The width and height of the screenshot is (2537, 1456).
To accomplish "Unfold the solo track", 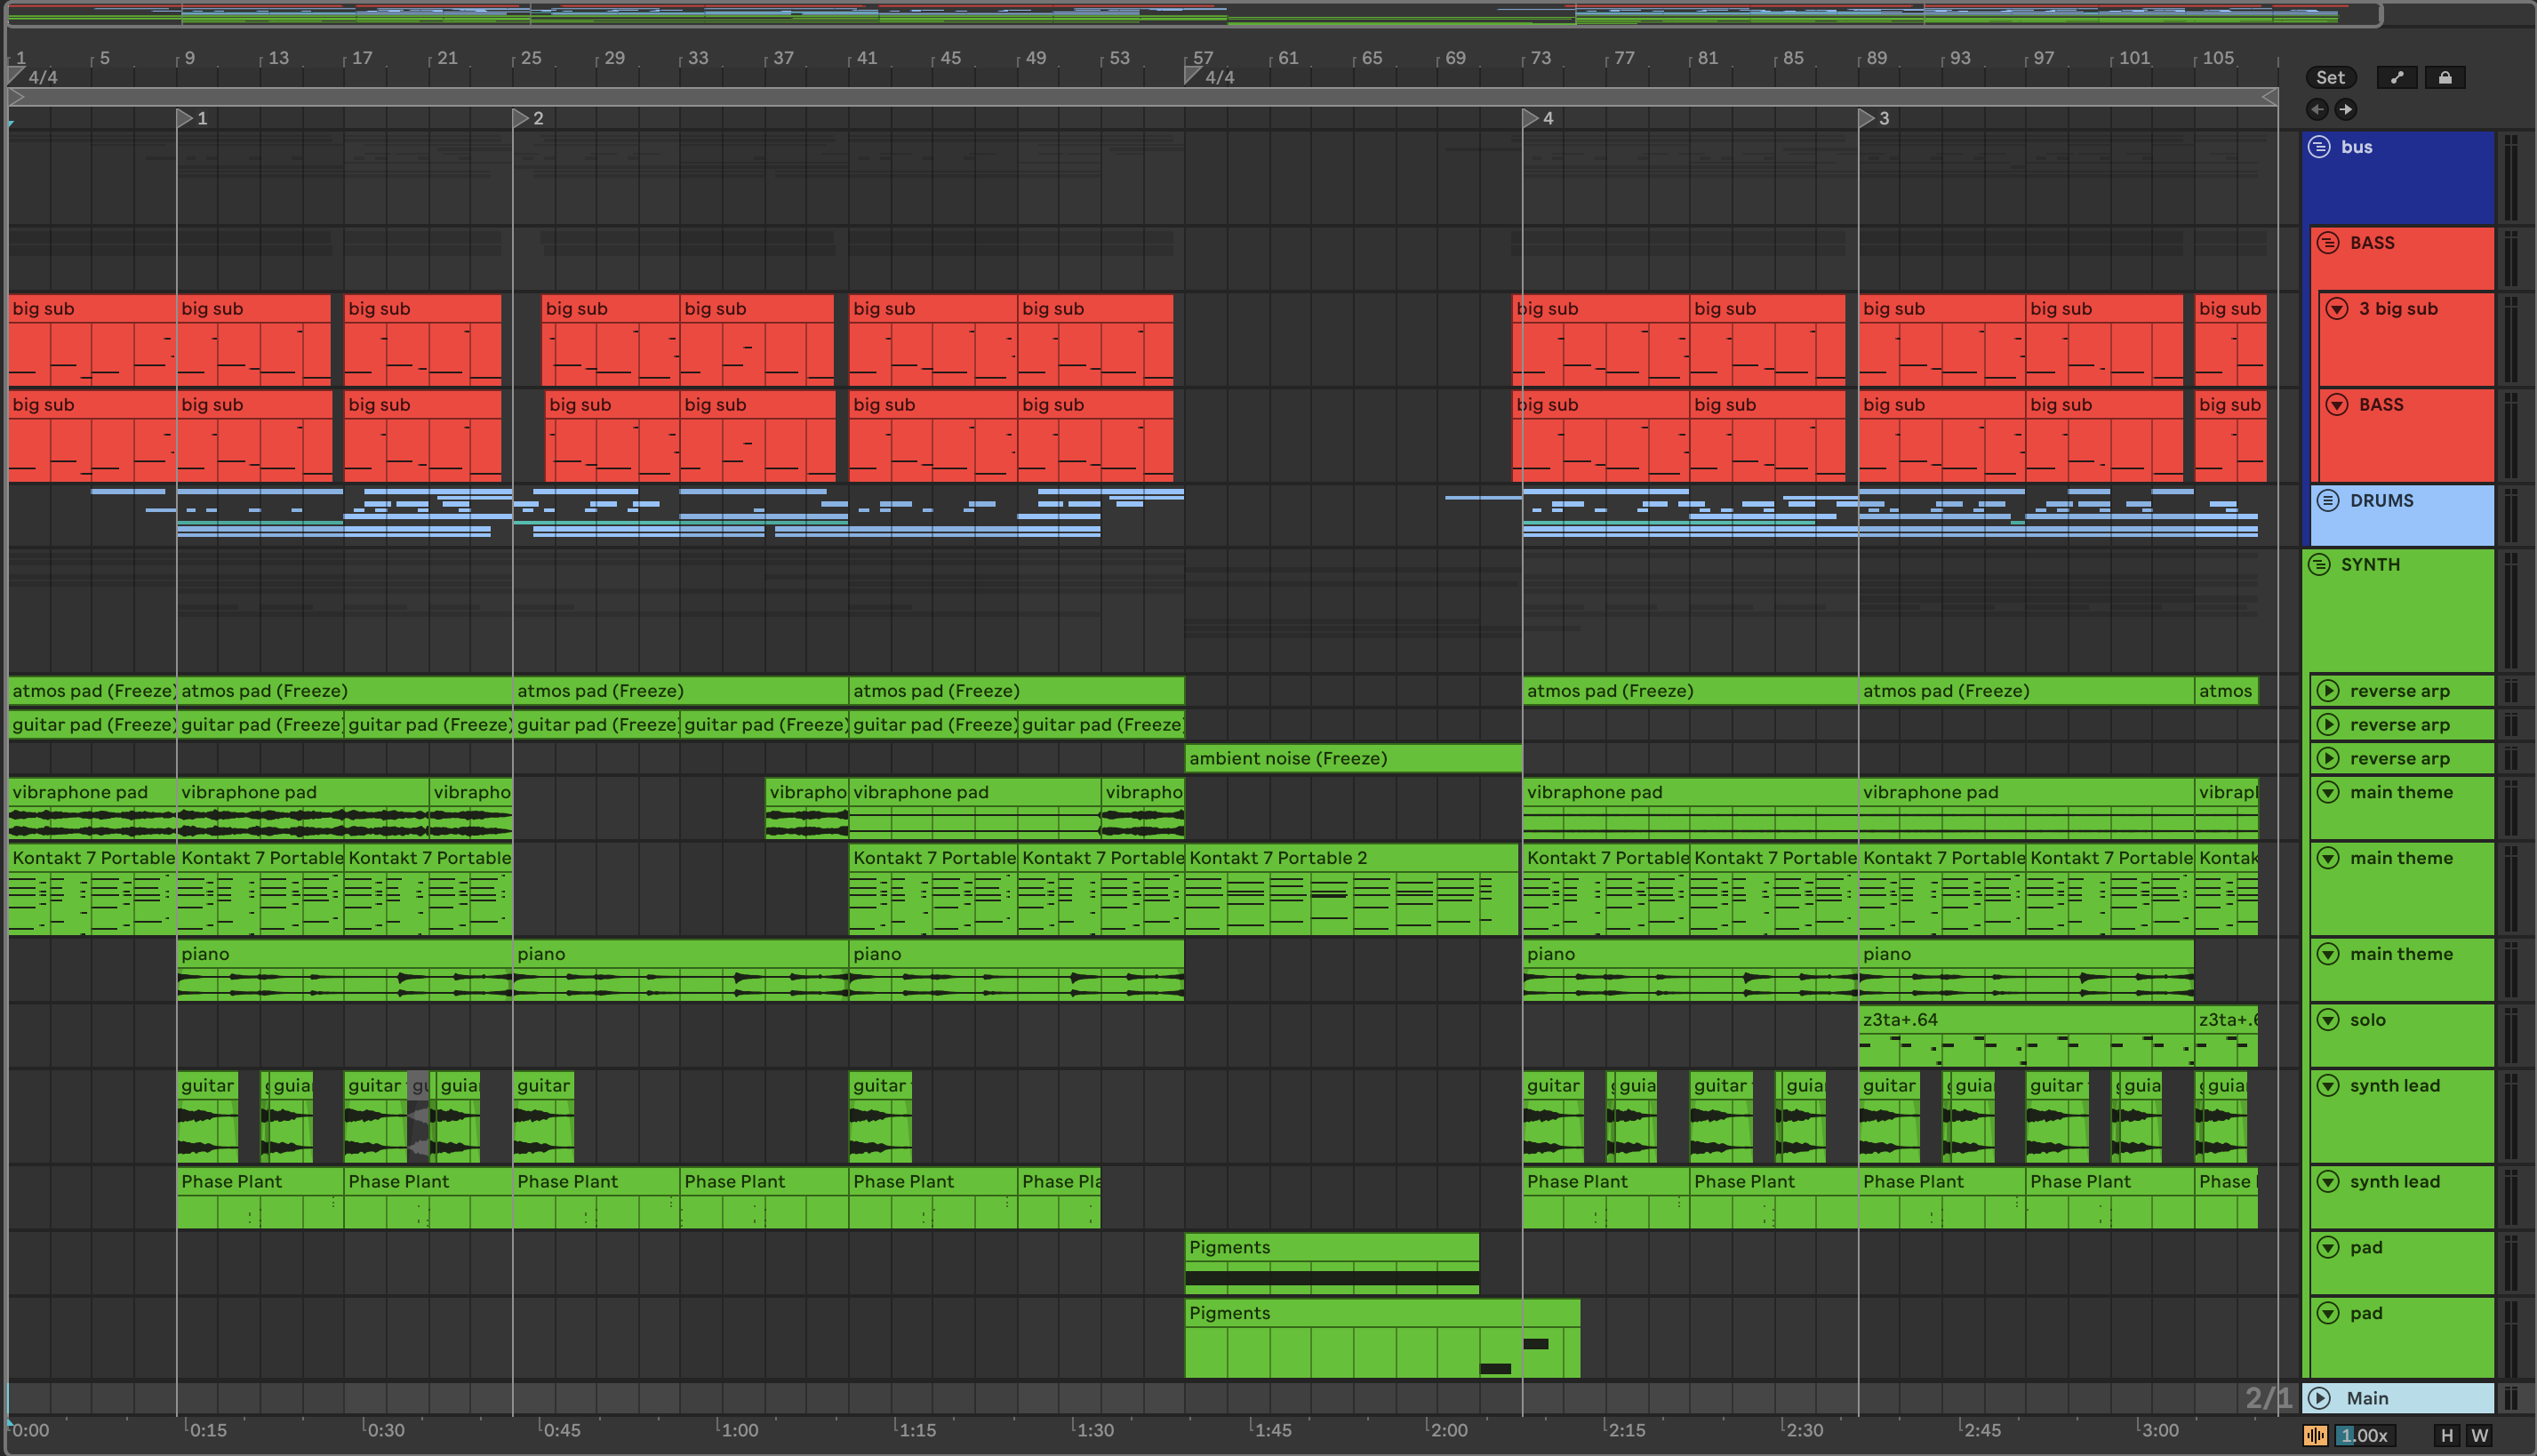I will coord(2328,1020).
